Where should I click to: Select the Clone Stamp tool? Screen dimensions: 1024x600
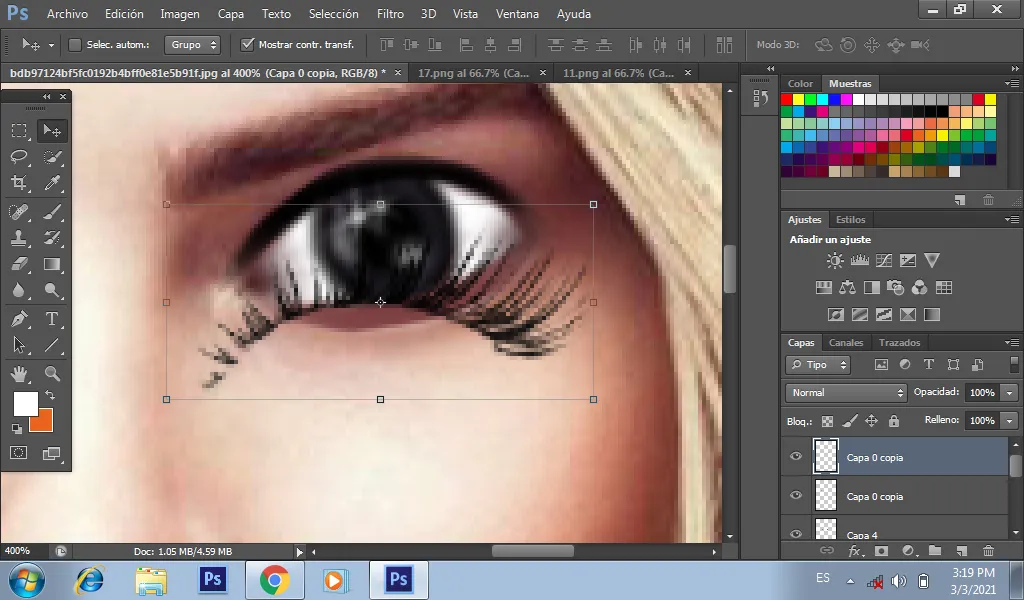pyautogui.click(x=20, y=238)
